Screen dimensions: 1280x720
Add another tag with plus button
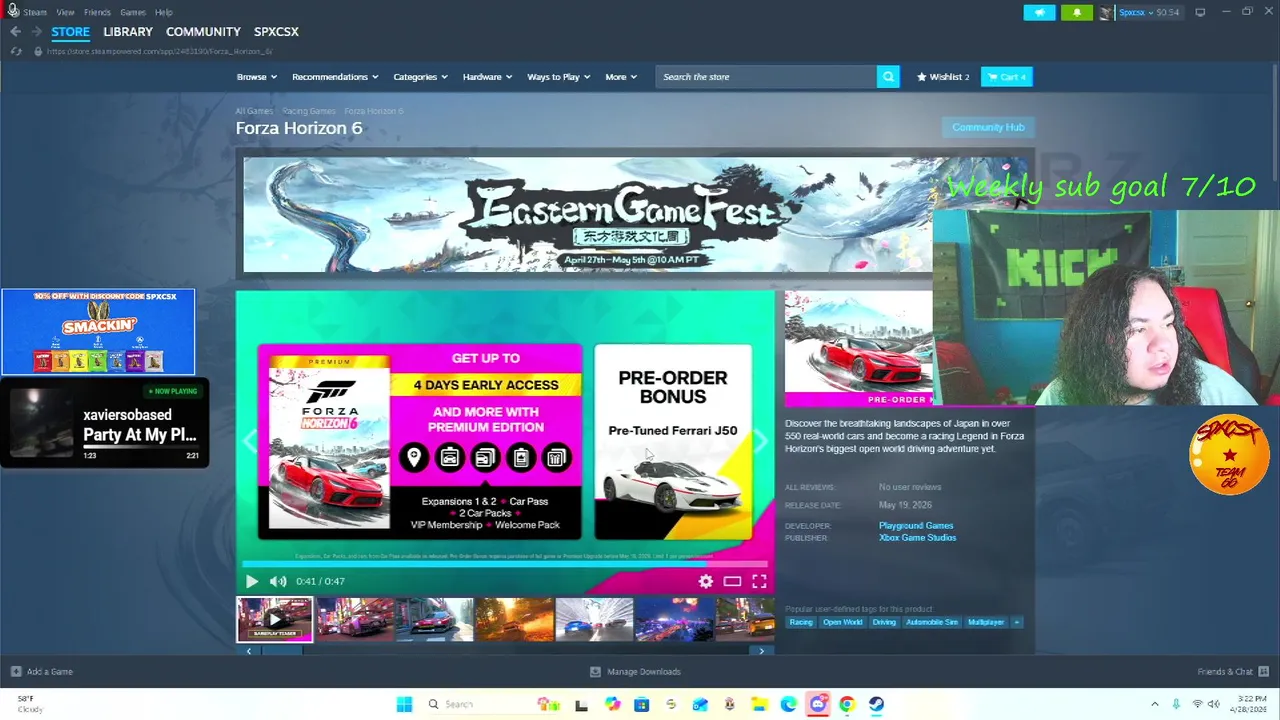(x=1017, y=622)
